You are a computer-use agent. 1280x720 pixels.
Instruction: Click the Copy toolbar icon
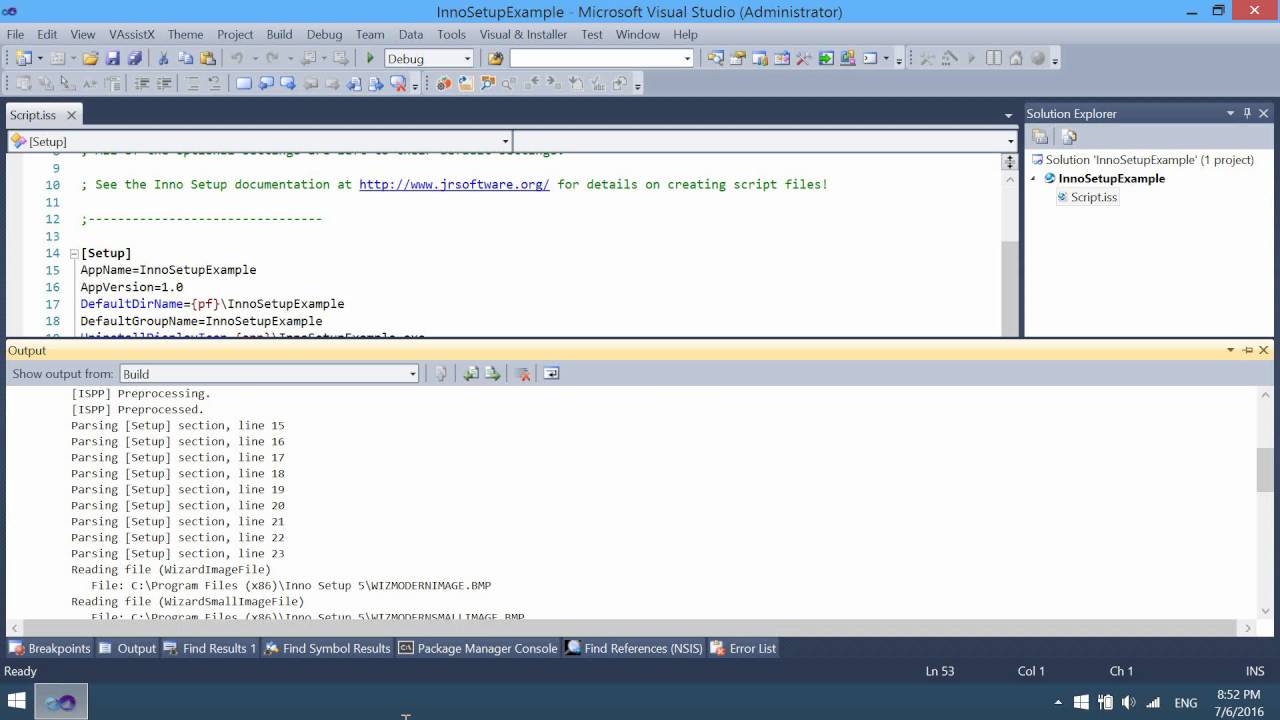(185, 59)
